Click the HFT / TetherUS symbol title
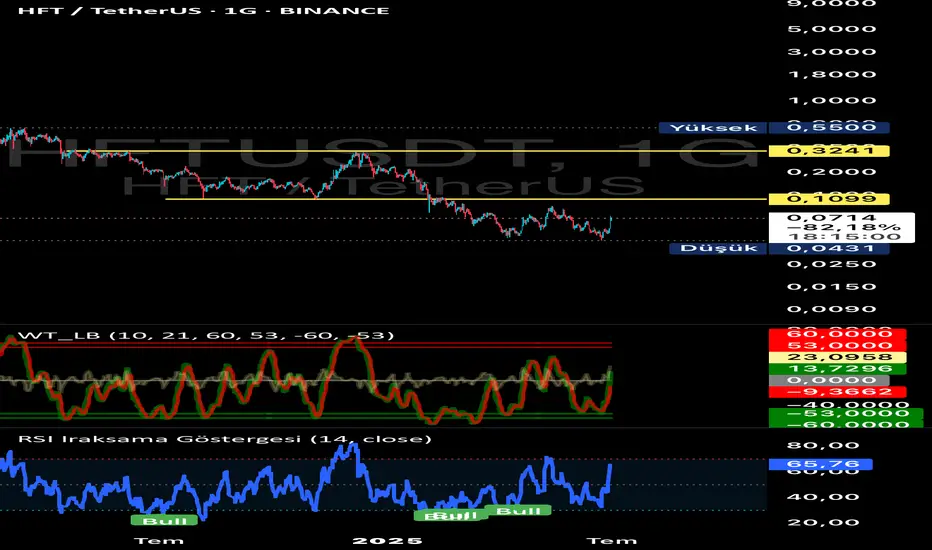This screenshot has width=932, height=550. pos(203,11)
